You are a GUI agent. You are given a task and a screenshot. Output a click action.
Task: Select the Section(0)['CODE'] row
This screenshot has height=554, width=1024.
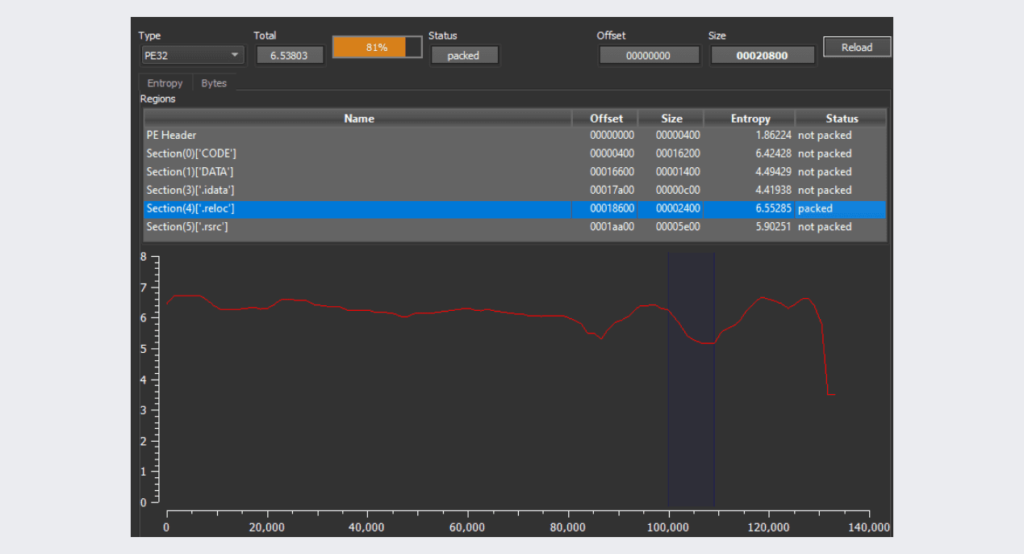point(515,154)
